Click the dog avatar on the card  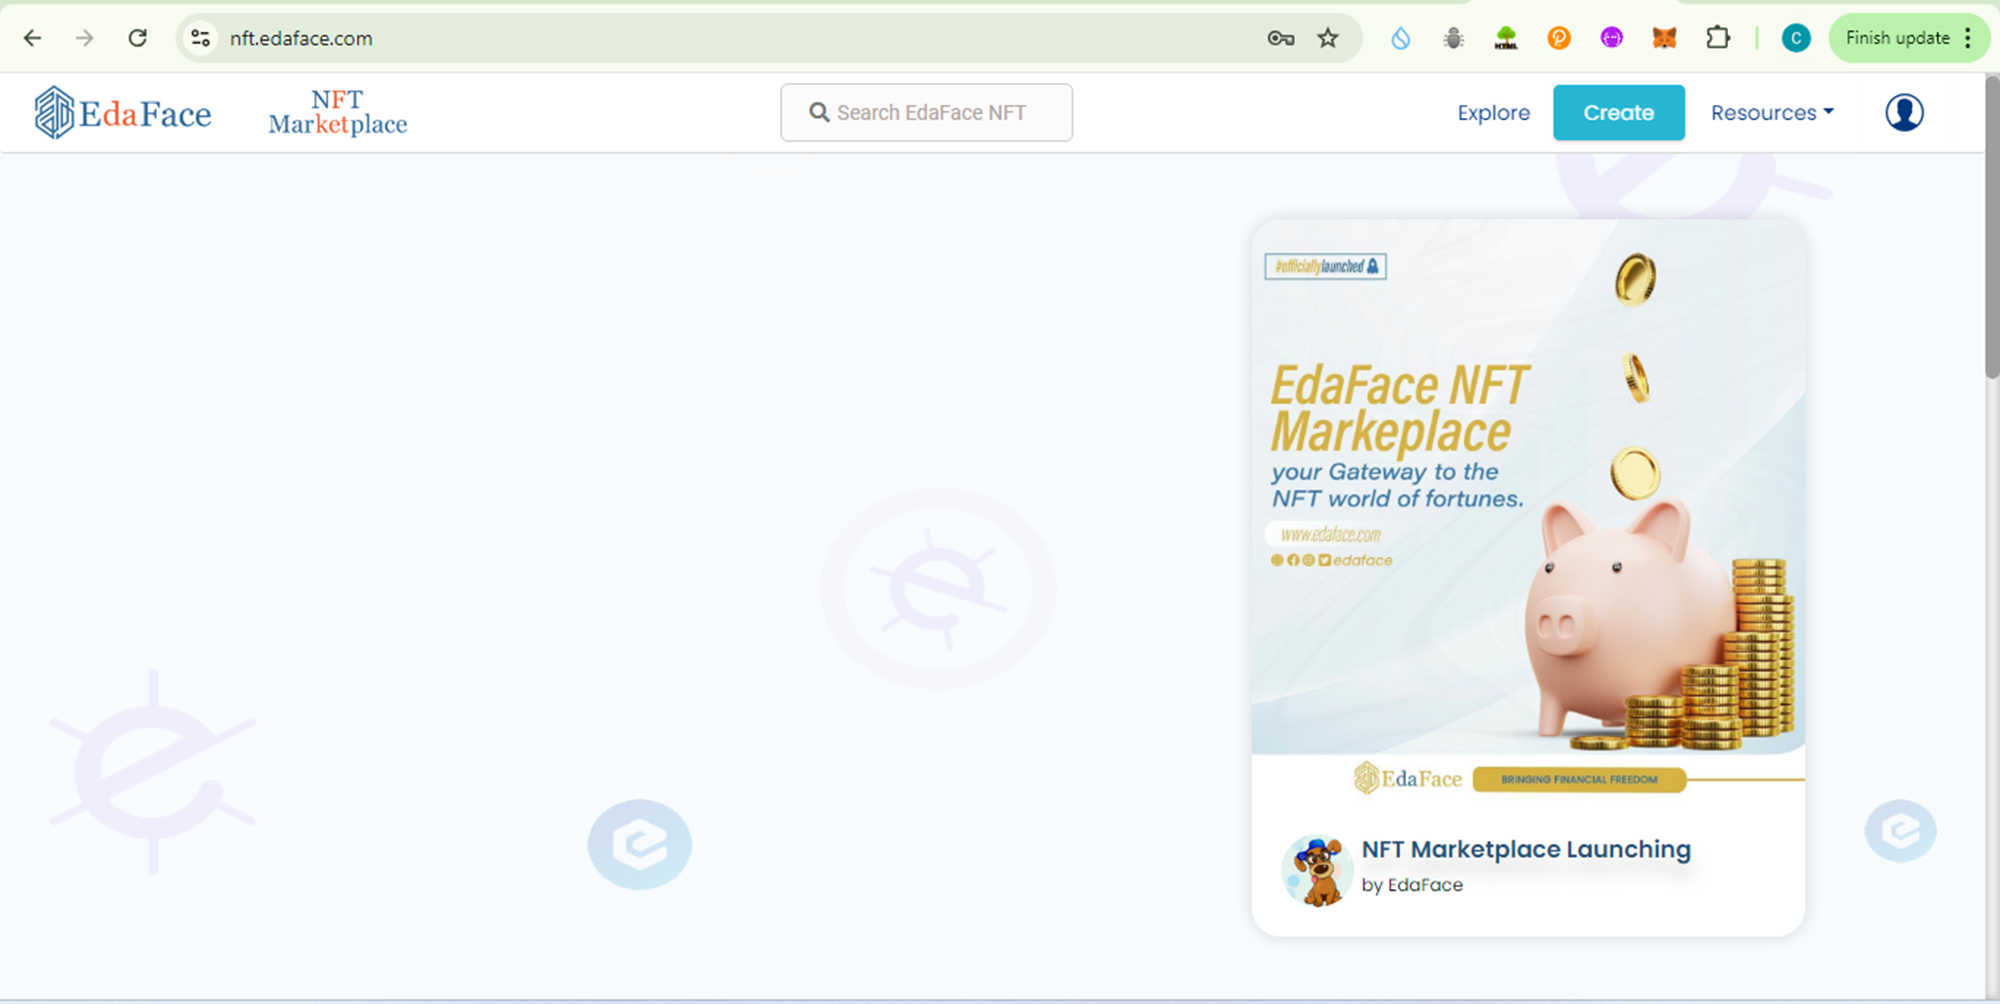pos(1317,870)
